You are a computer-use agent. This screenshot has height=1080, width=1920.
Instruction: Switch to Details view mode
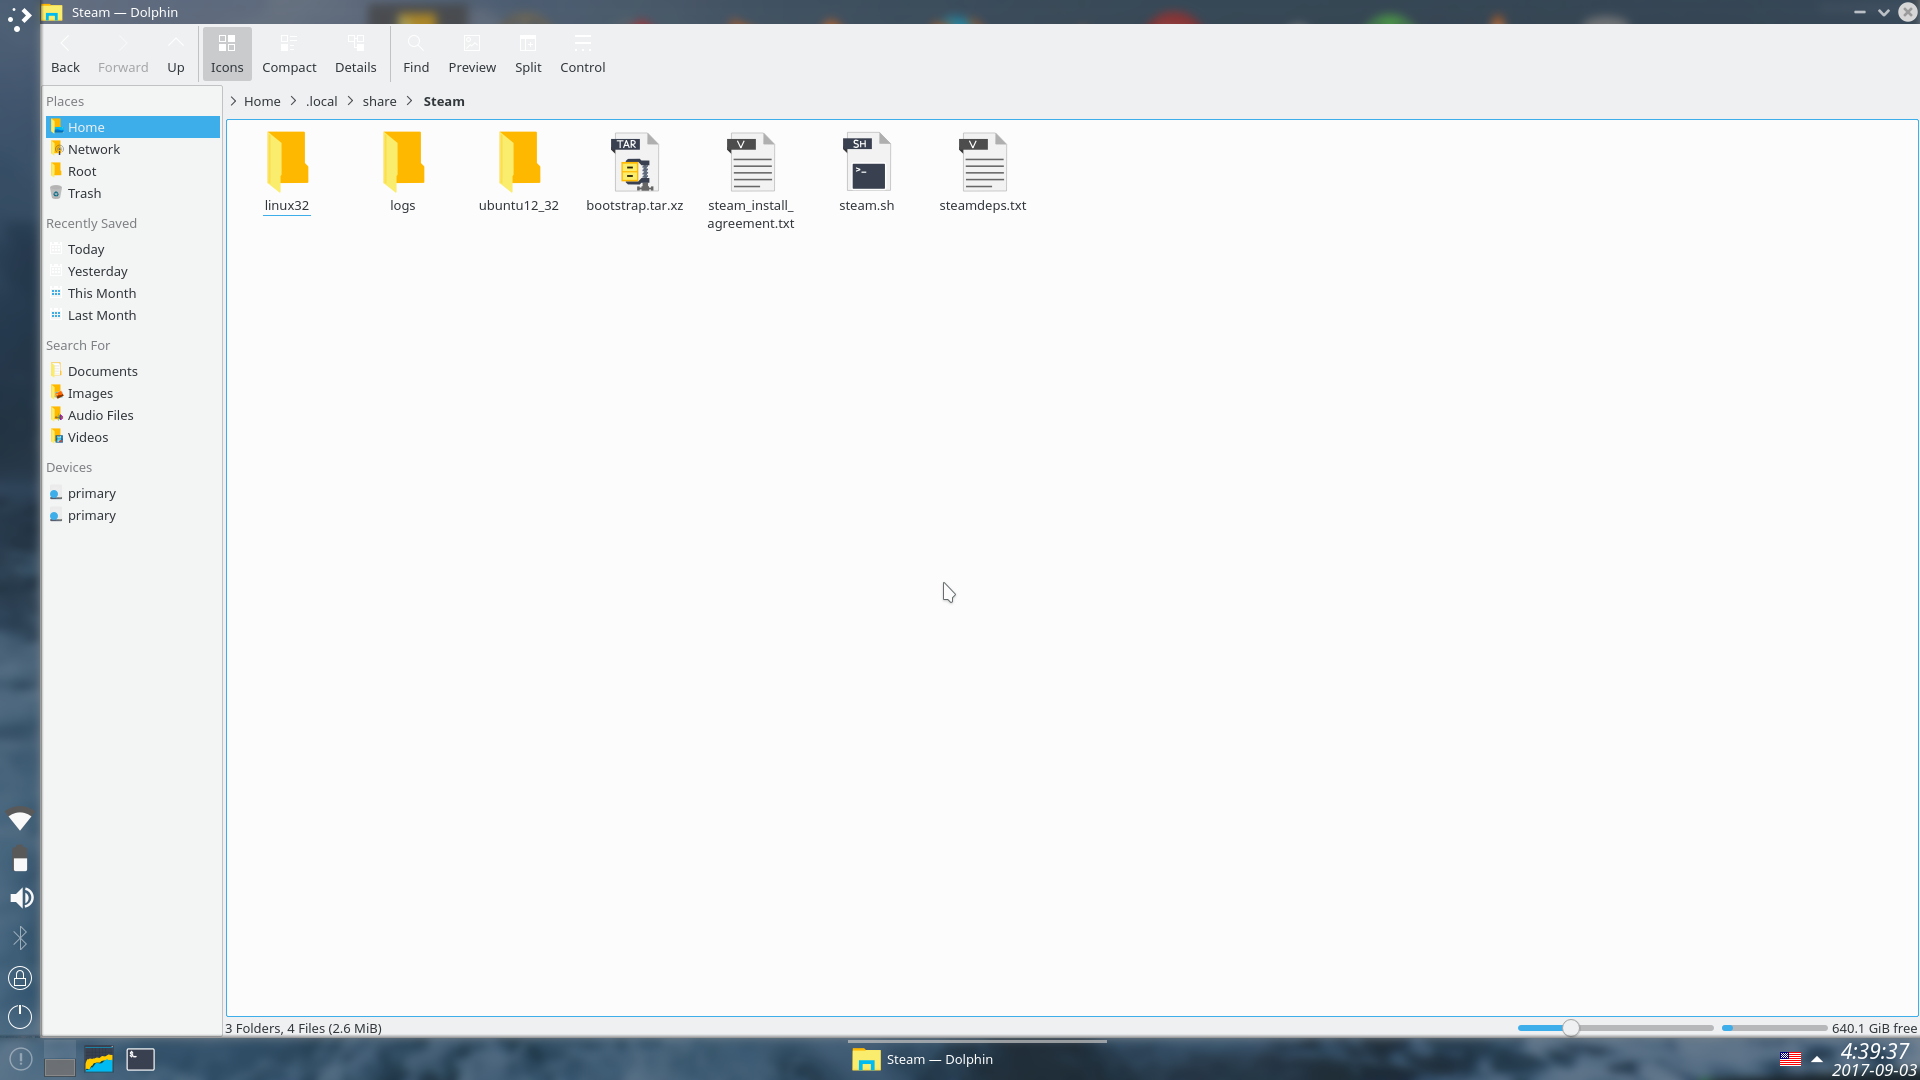coord(356,53)
